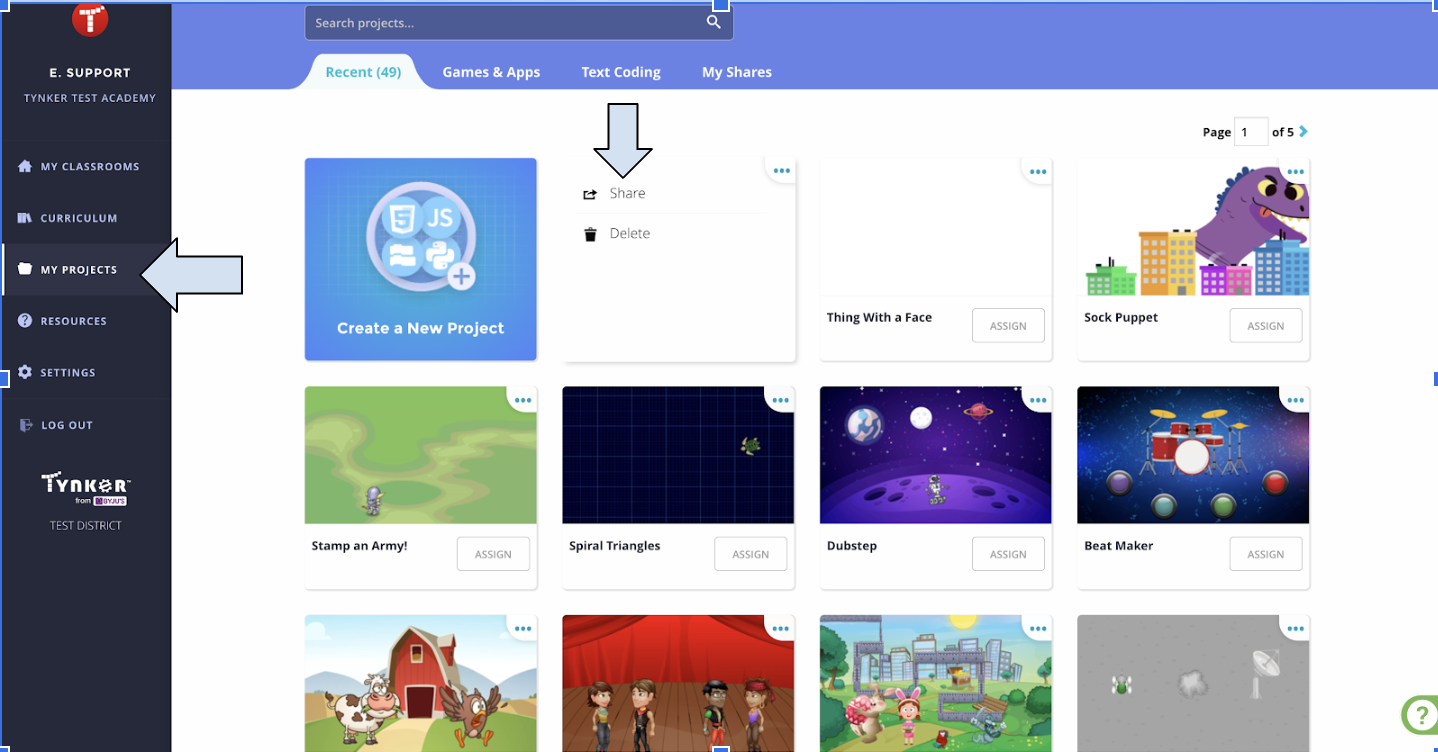Screen dimensions: 1438x752
Task: Open options dots for Dubstep
Action: tap(1039, 400)
